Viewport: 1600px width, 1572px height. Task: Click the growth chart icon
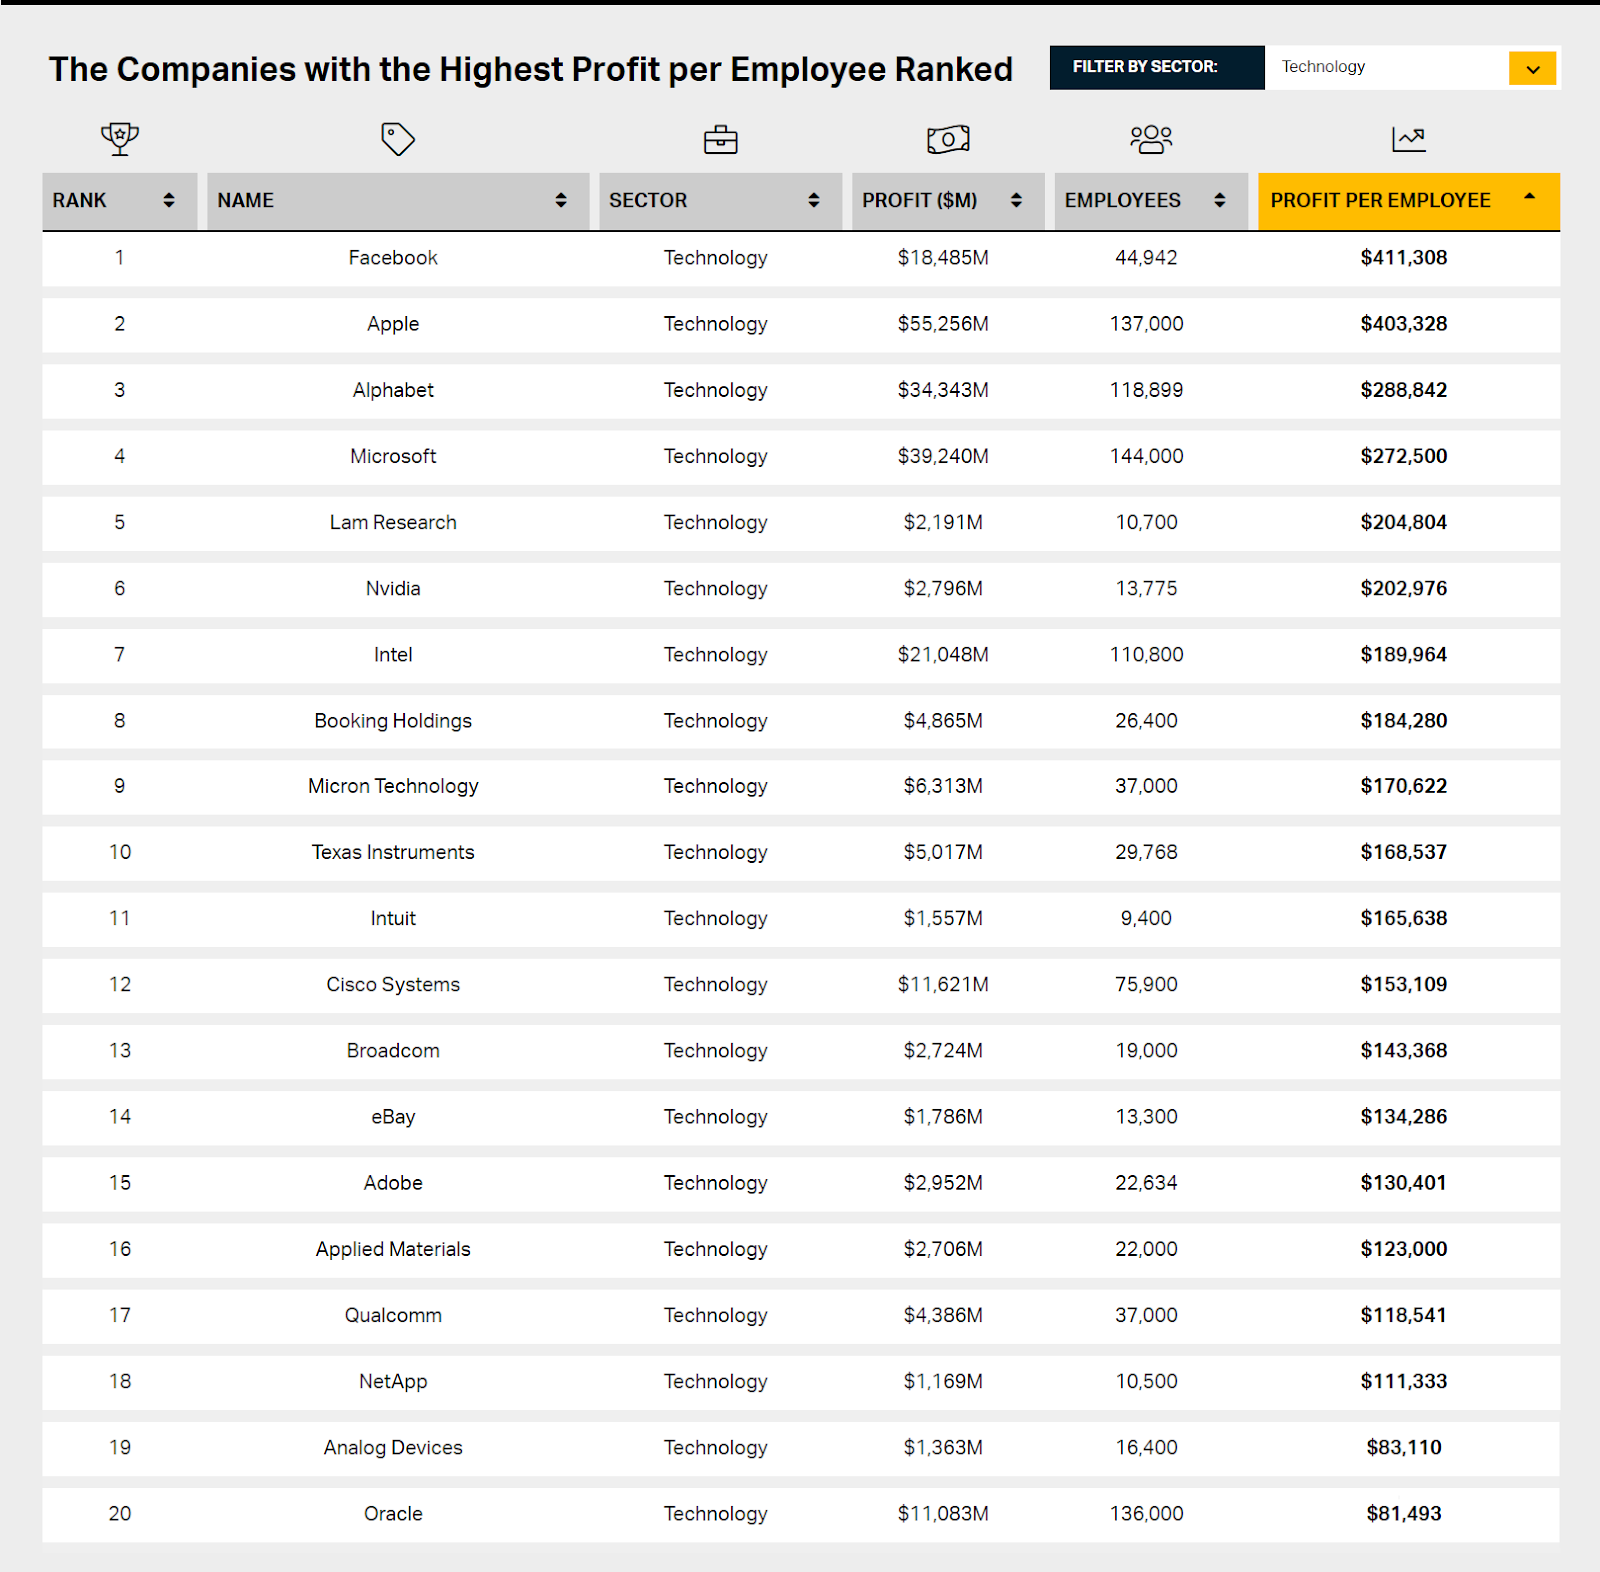tap(1408, 139)
